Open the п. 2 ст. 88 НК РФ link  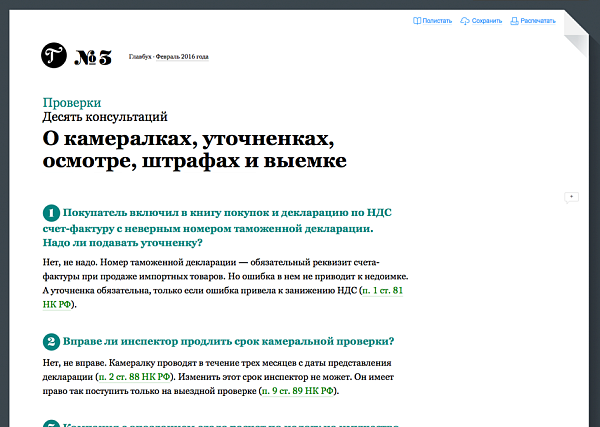134,377
